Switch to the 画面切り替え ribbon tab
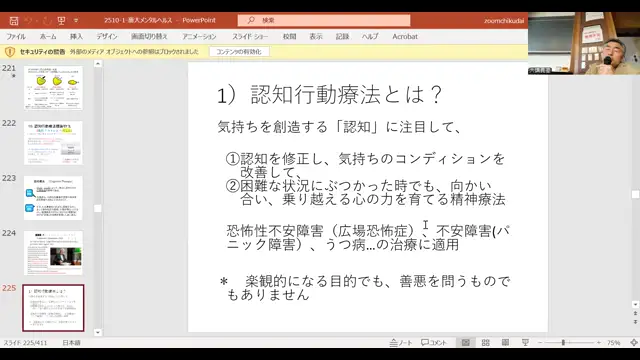640x360 pixels. [149, 36]
